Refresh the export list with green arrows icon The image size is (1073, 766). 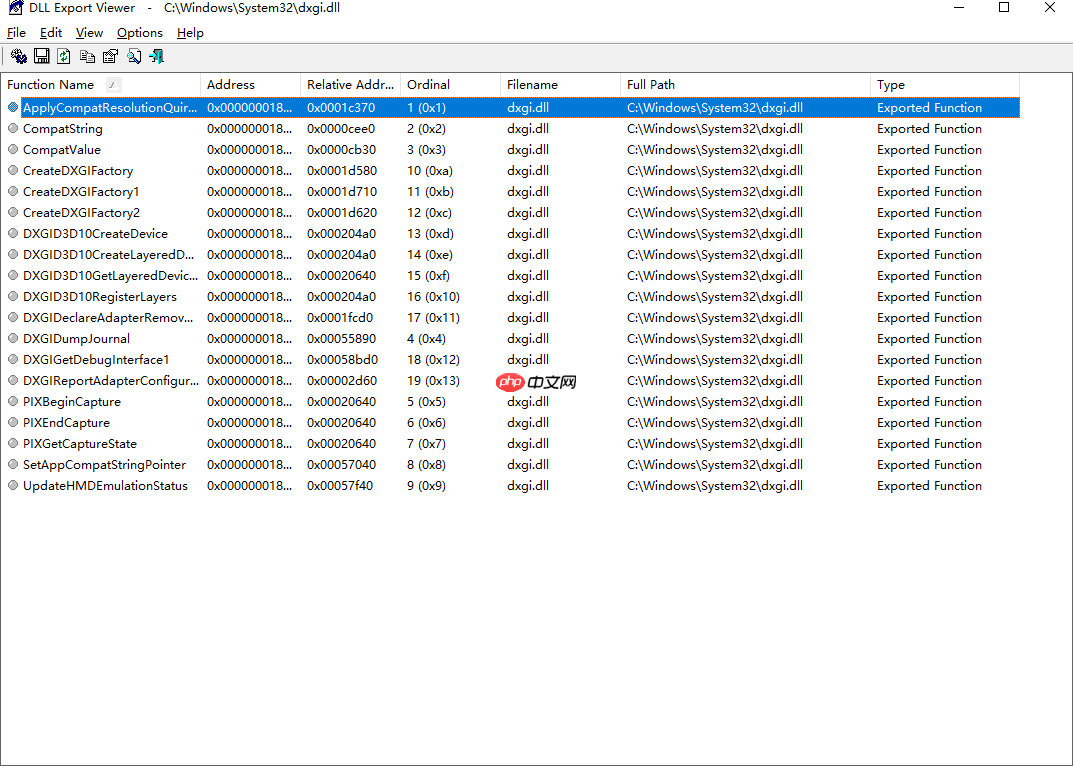click(x=64, y=56)
